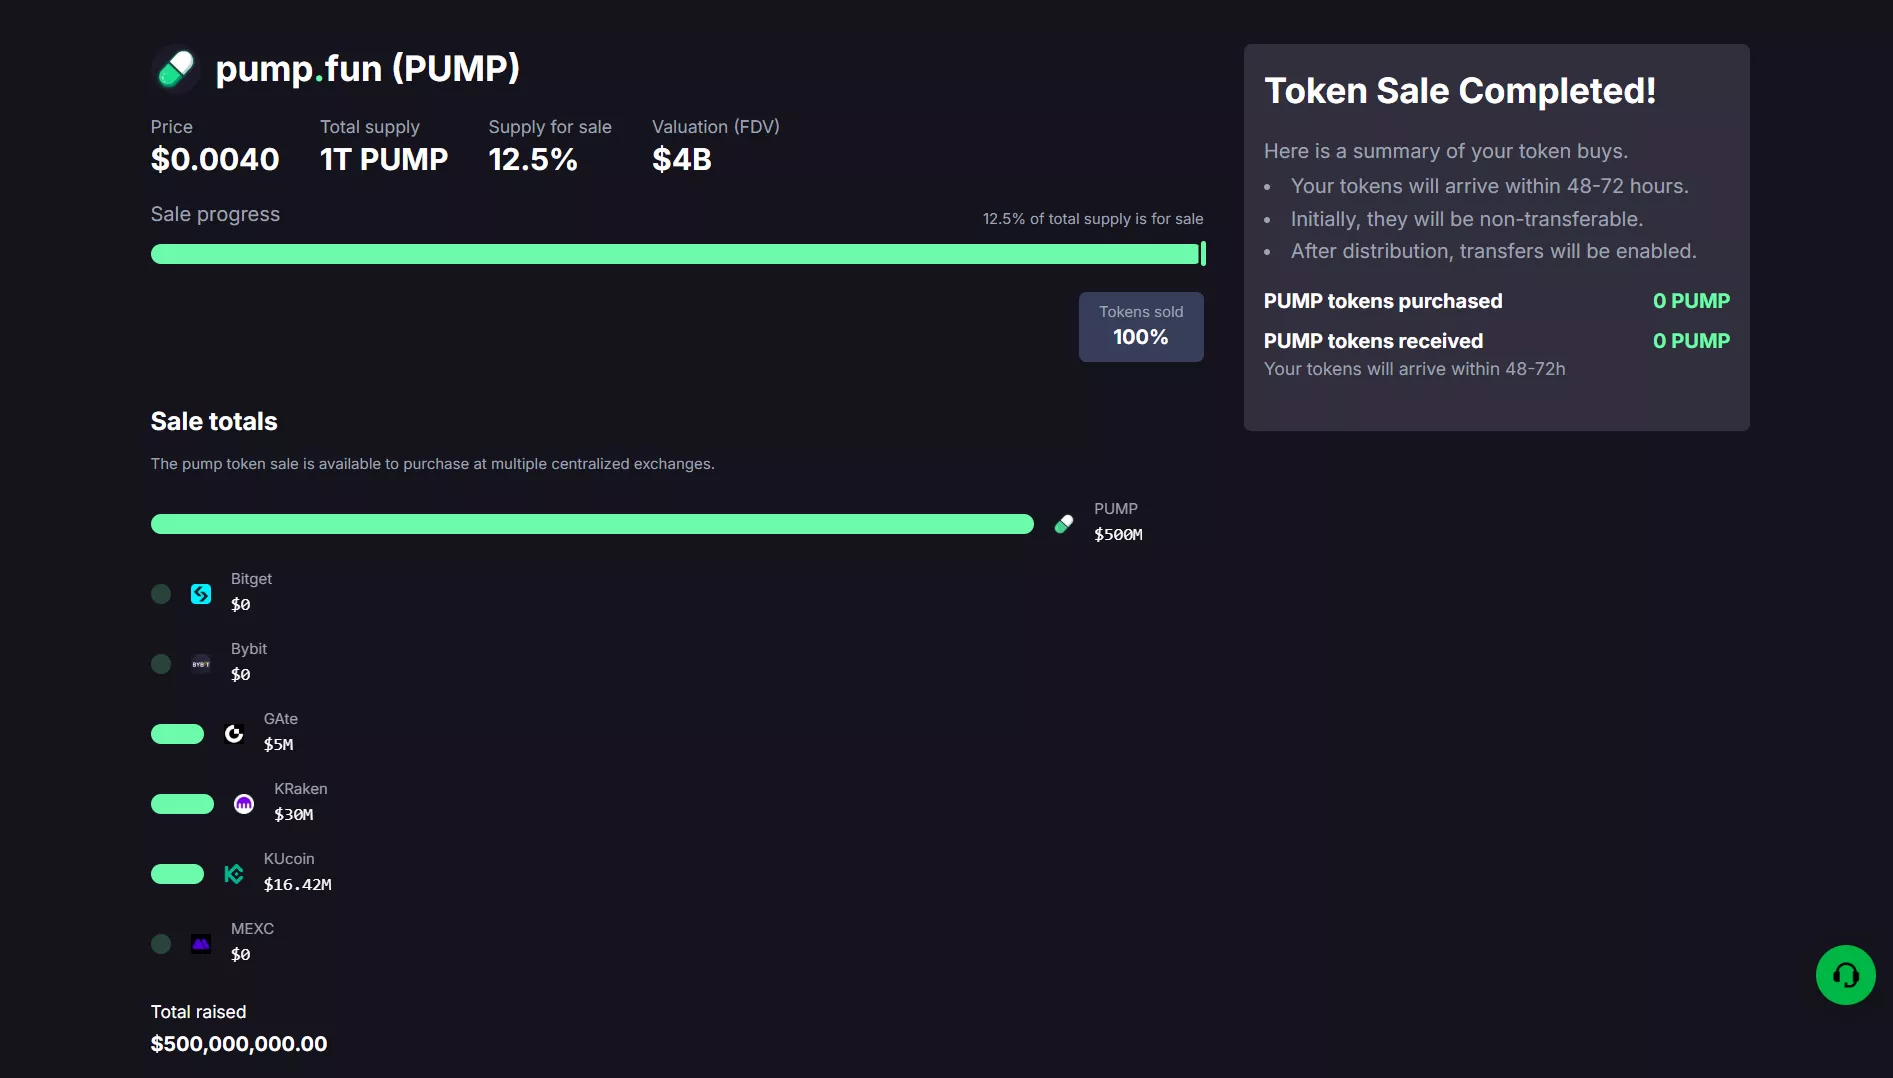Click the pump.fun pill logo icon
The width and height of the screenshot is (1893, 1078).
(x=176, y=69)
